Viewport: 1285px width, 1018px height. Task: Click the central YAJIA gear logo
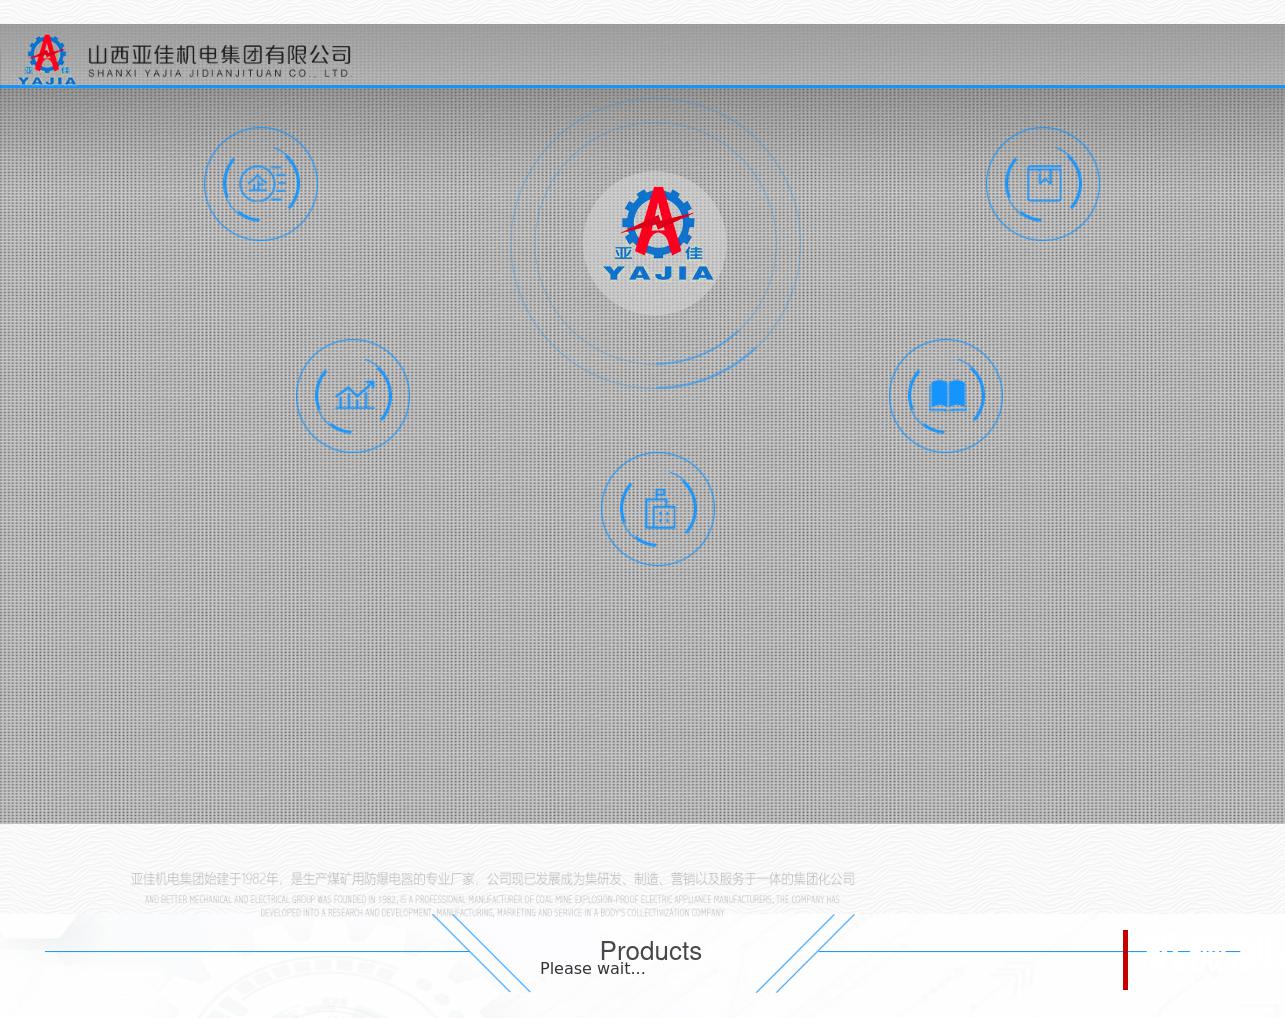click(x=656, y=241)
